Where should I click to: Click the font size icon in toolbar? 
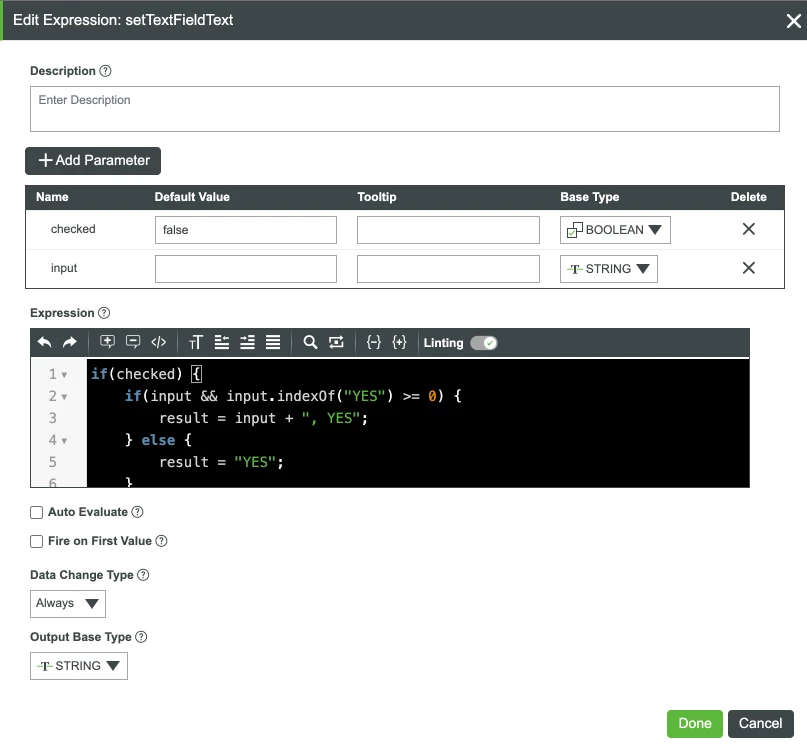tap(196, 342)
